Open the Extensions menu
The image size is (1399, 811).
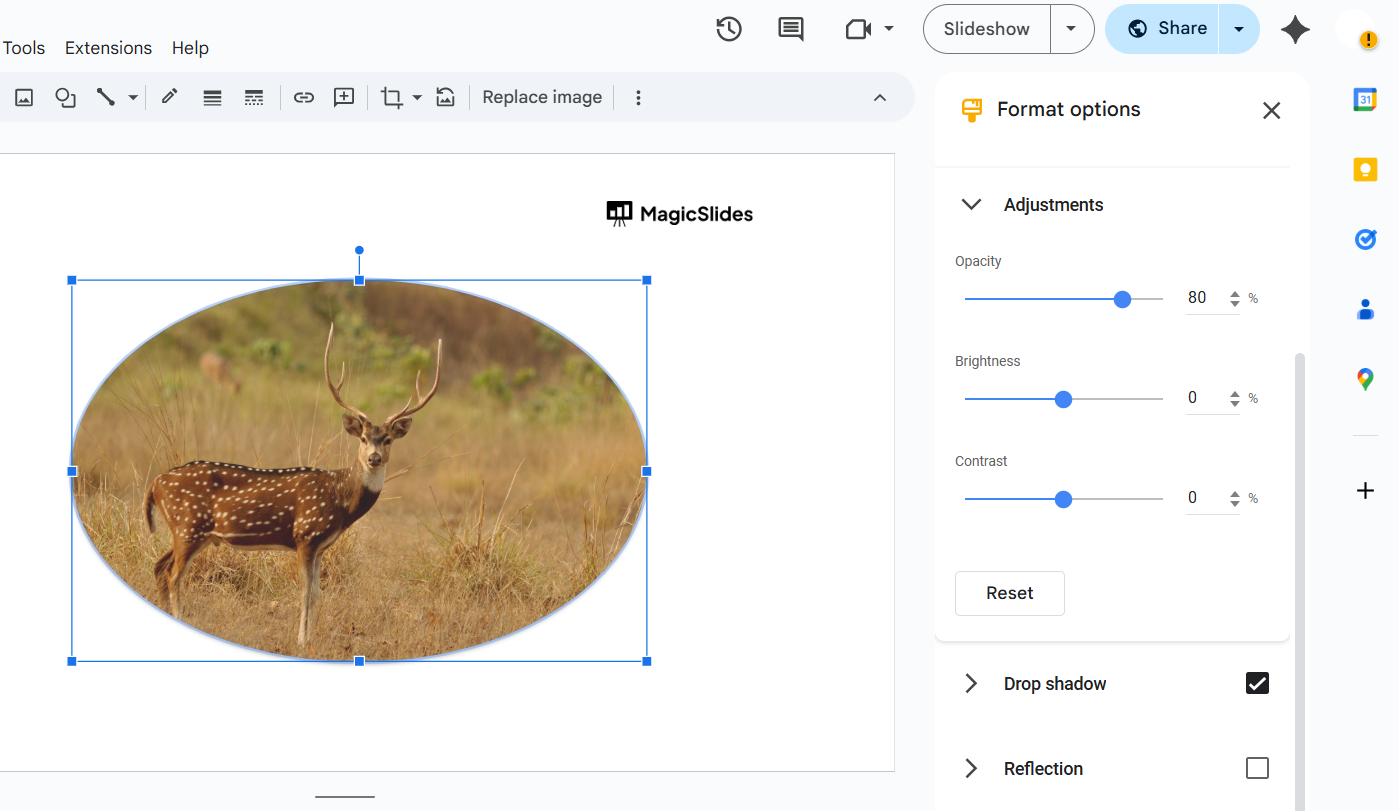(108, 48)
